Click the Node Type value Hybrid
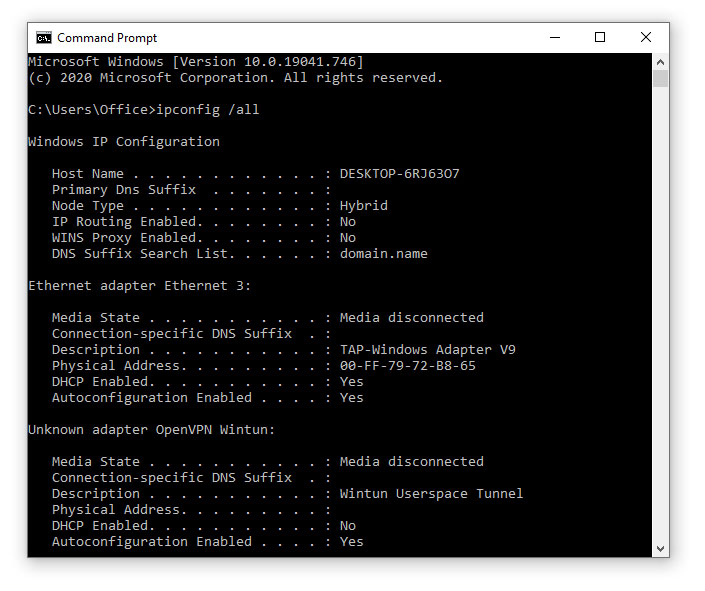The image size is (705, 591). click(363, 206)
